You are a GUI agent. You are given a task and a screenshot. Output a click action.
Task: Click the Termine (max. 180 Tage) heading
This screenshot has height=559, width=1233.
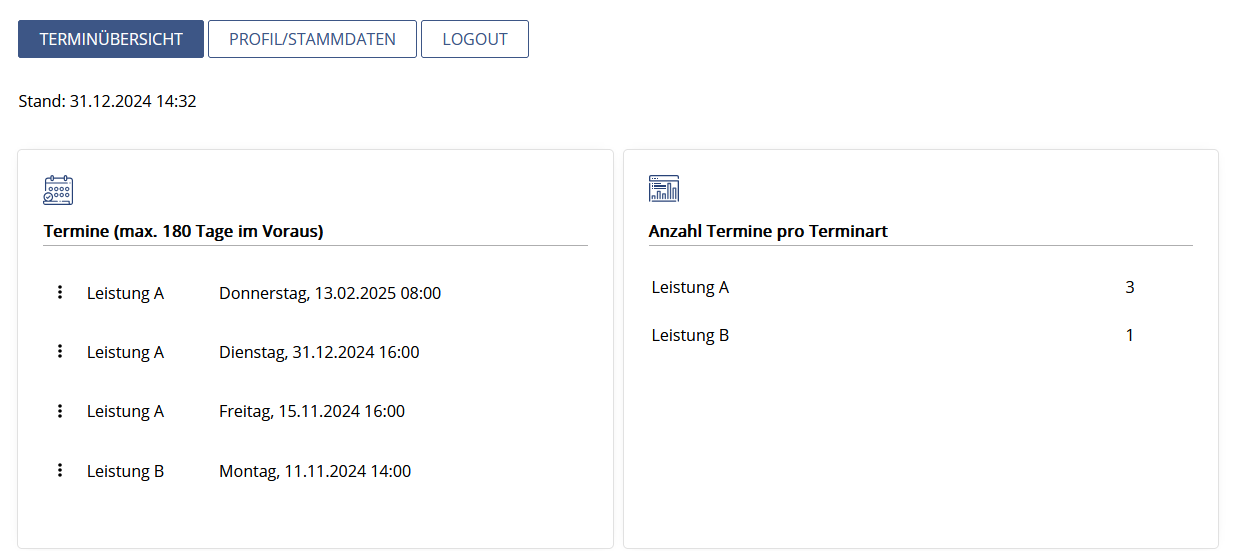coord(183,231)
